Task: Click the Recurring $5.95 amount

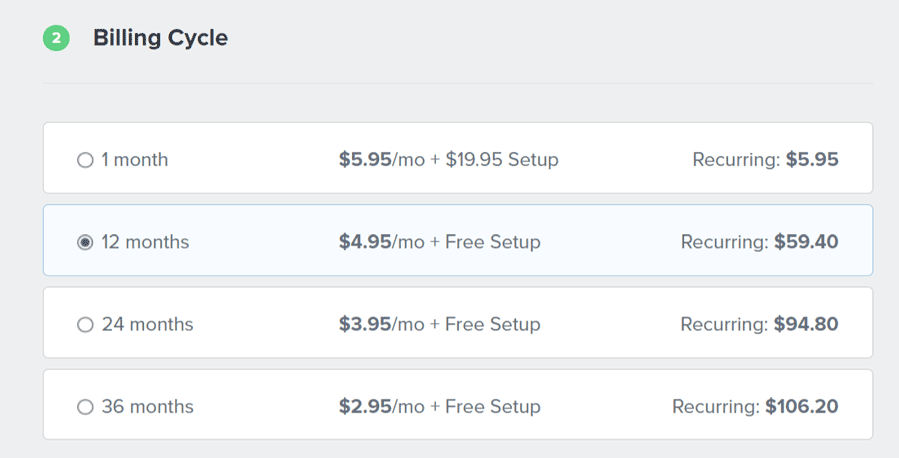Action: point(812,160)
